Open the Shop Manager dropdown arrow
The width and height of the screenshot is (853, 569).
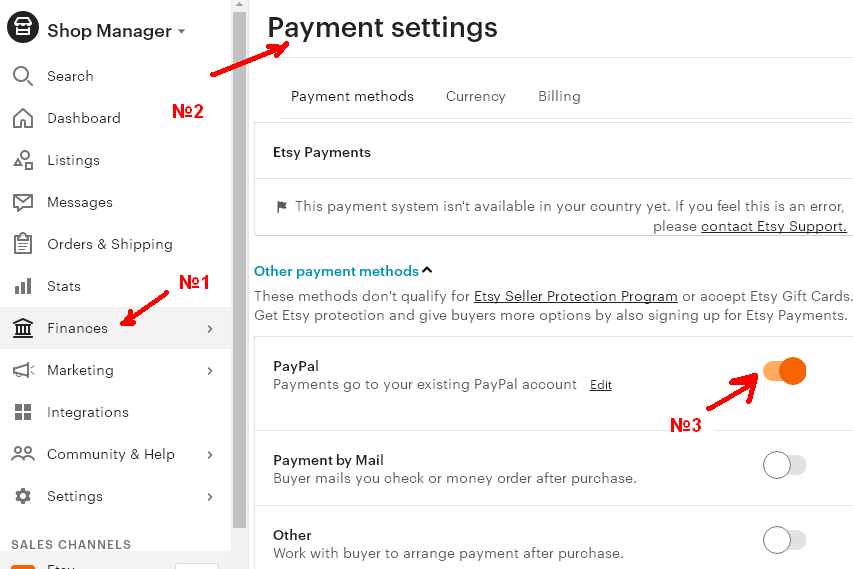coord(182,32)
